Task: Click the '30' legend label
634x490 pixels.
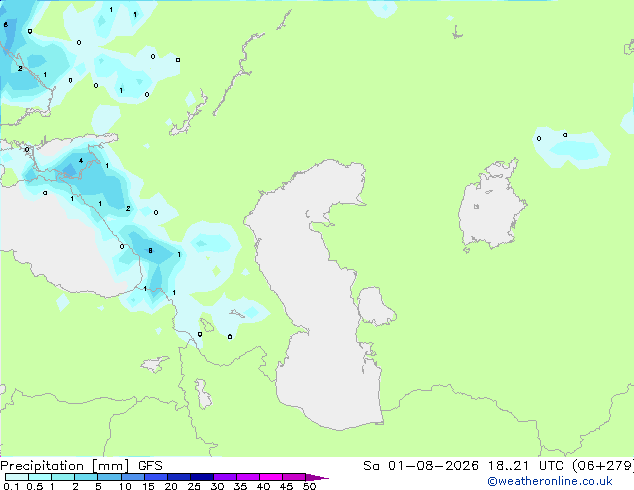Action: 217,486
